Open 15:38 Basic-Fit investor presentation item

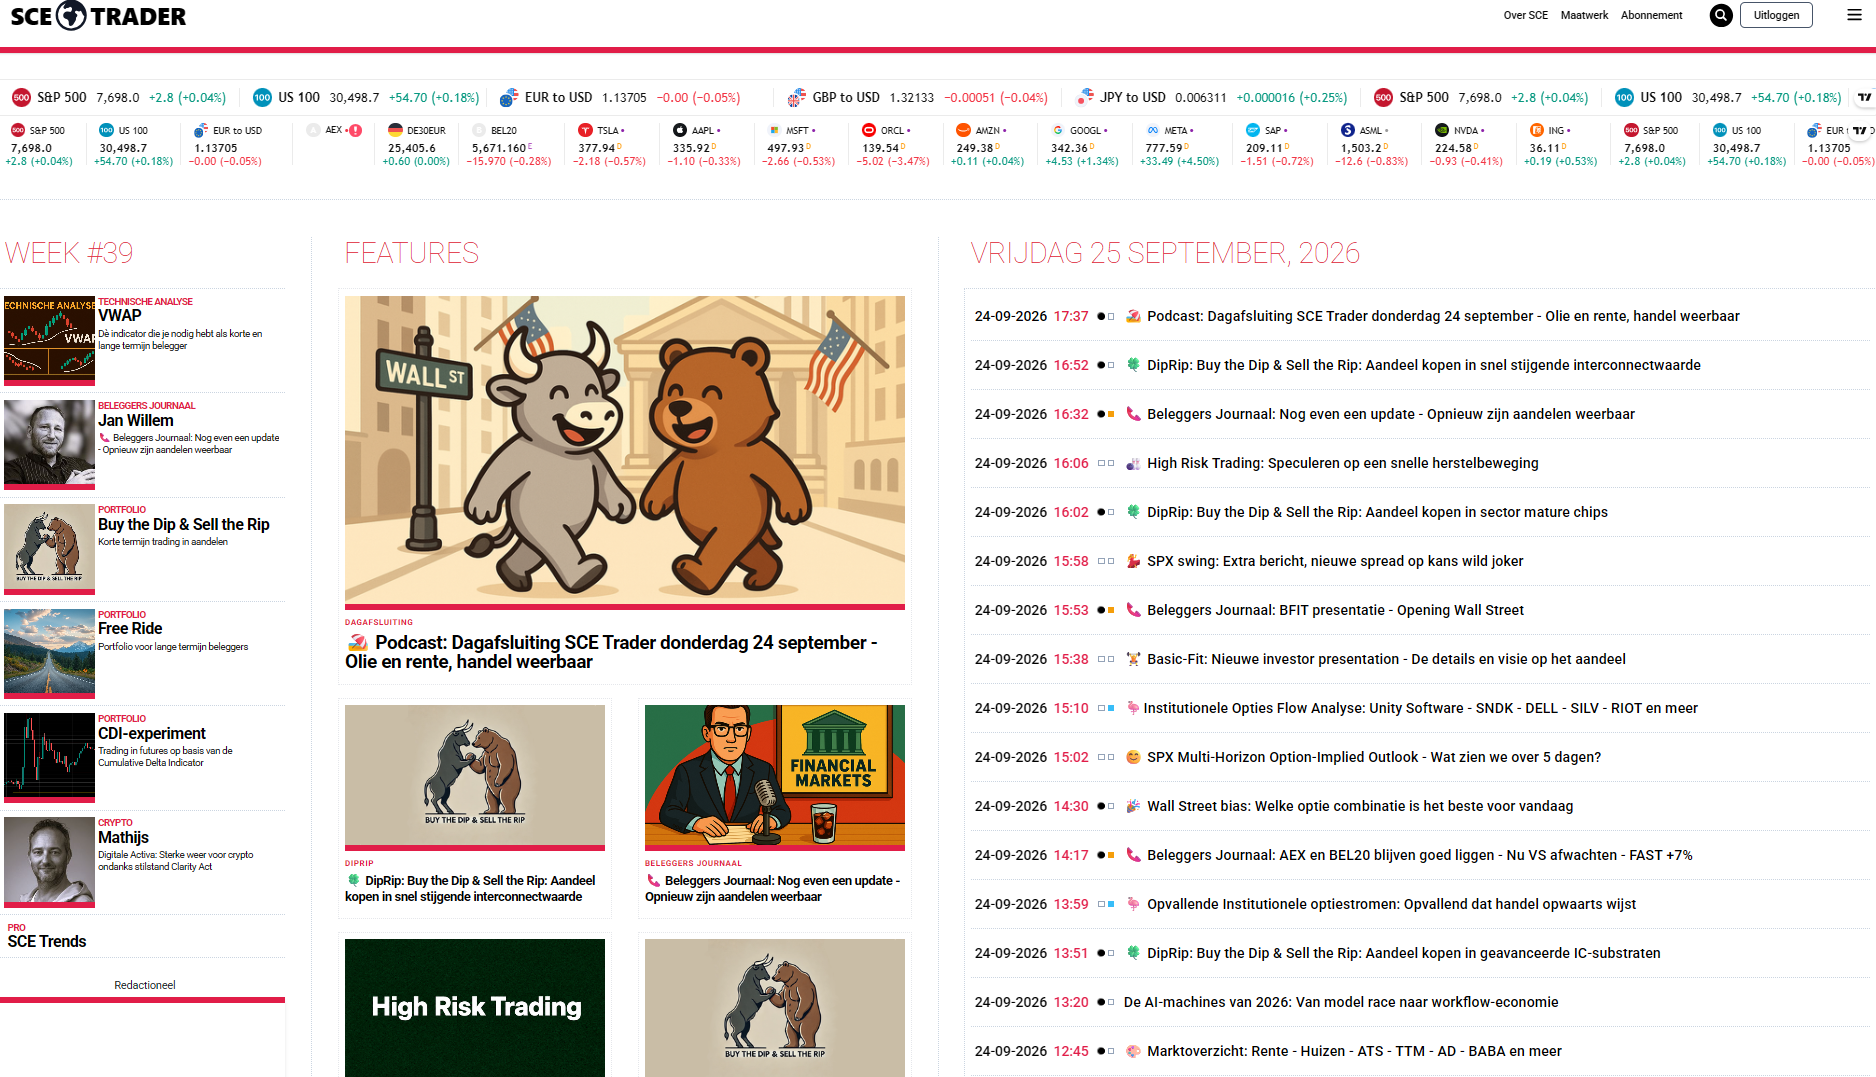click(1386, 659)
